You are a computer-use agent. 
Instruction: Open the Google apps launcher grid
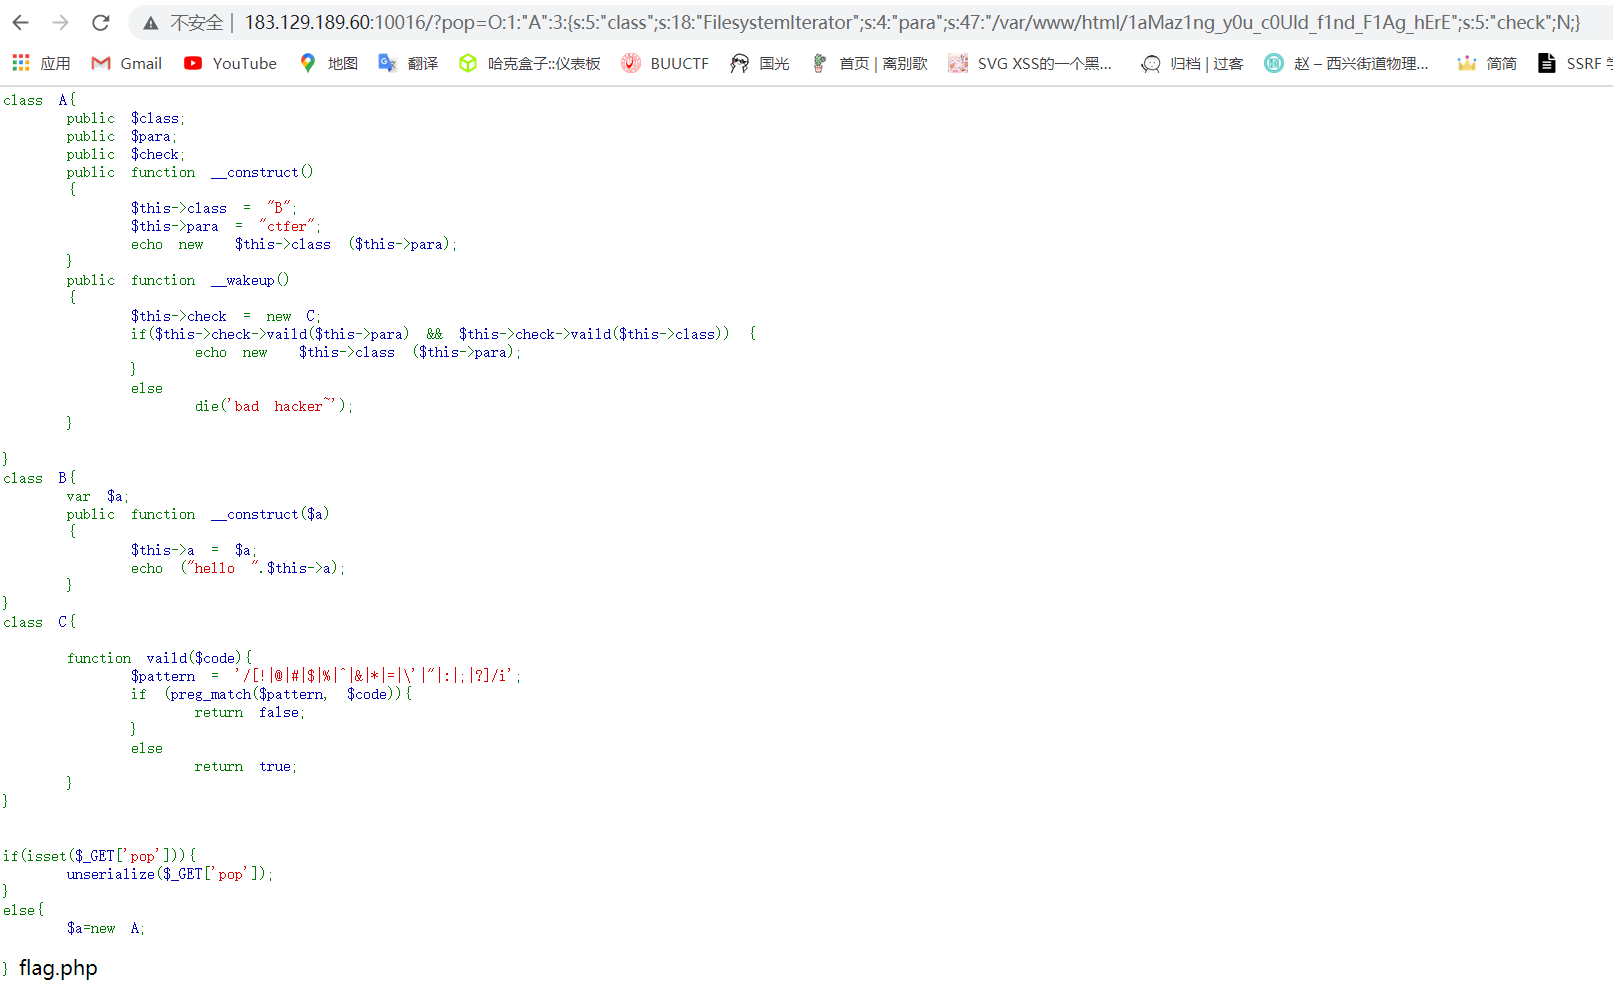(19, 62)
